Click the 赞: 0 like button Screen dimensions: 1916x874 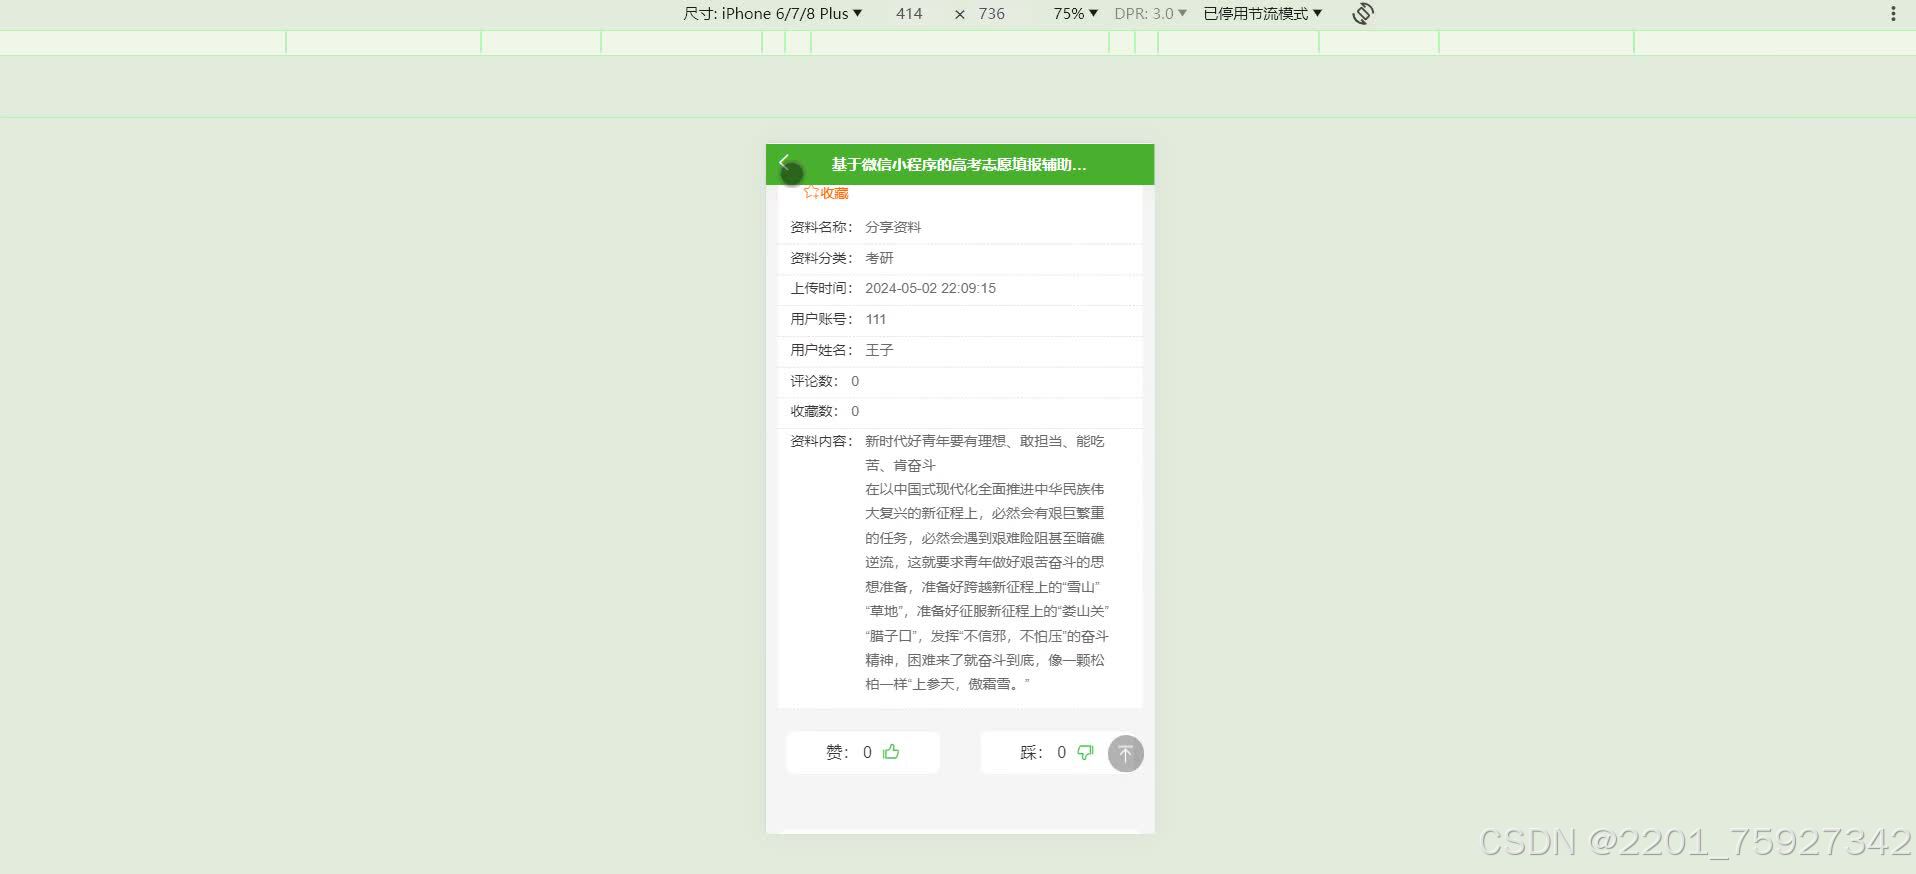point(863,752)
